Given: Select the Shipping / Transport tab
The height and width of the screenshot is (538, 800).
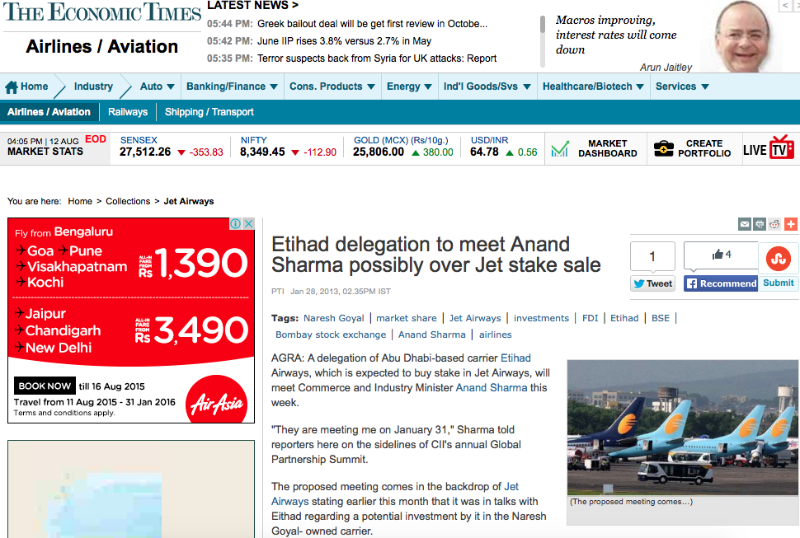Looking at the screenshot, I should click(209, 112).
